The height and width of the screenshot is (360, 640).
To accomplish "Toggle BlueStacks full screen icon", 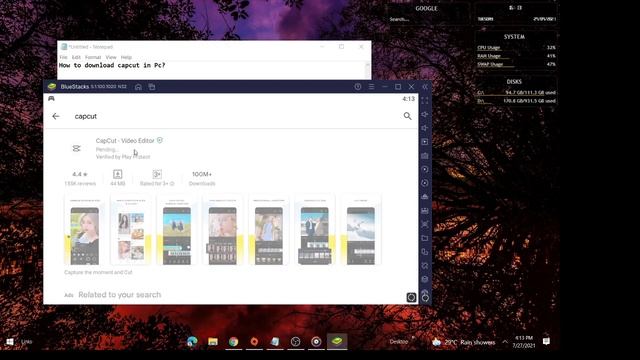I will tap(425, 100).
